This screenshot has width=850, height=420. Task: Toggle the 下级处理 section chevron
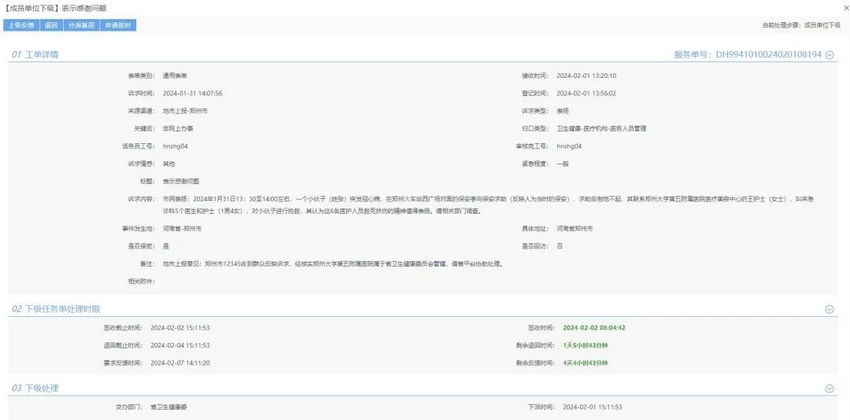[830, 388]
